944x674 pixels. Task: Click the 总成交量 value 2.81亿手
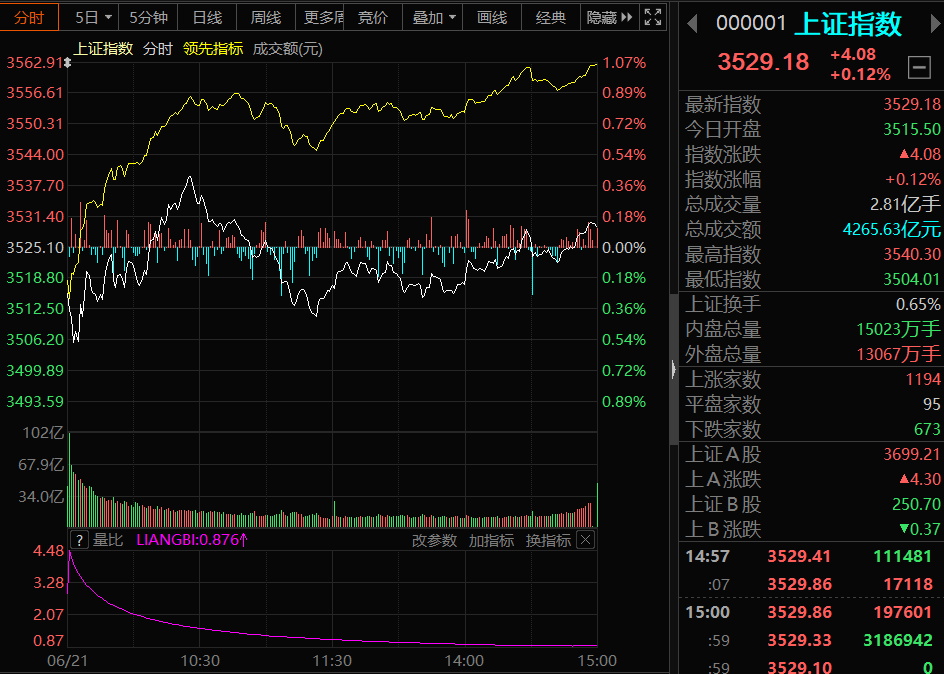click(x=905, y=204)
